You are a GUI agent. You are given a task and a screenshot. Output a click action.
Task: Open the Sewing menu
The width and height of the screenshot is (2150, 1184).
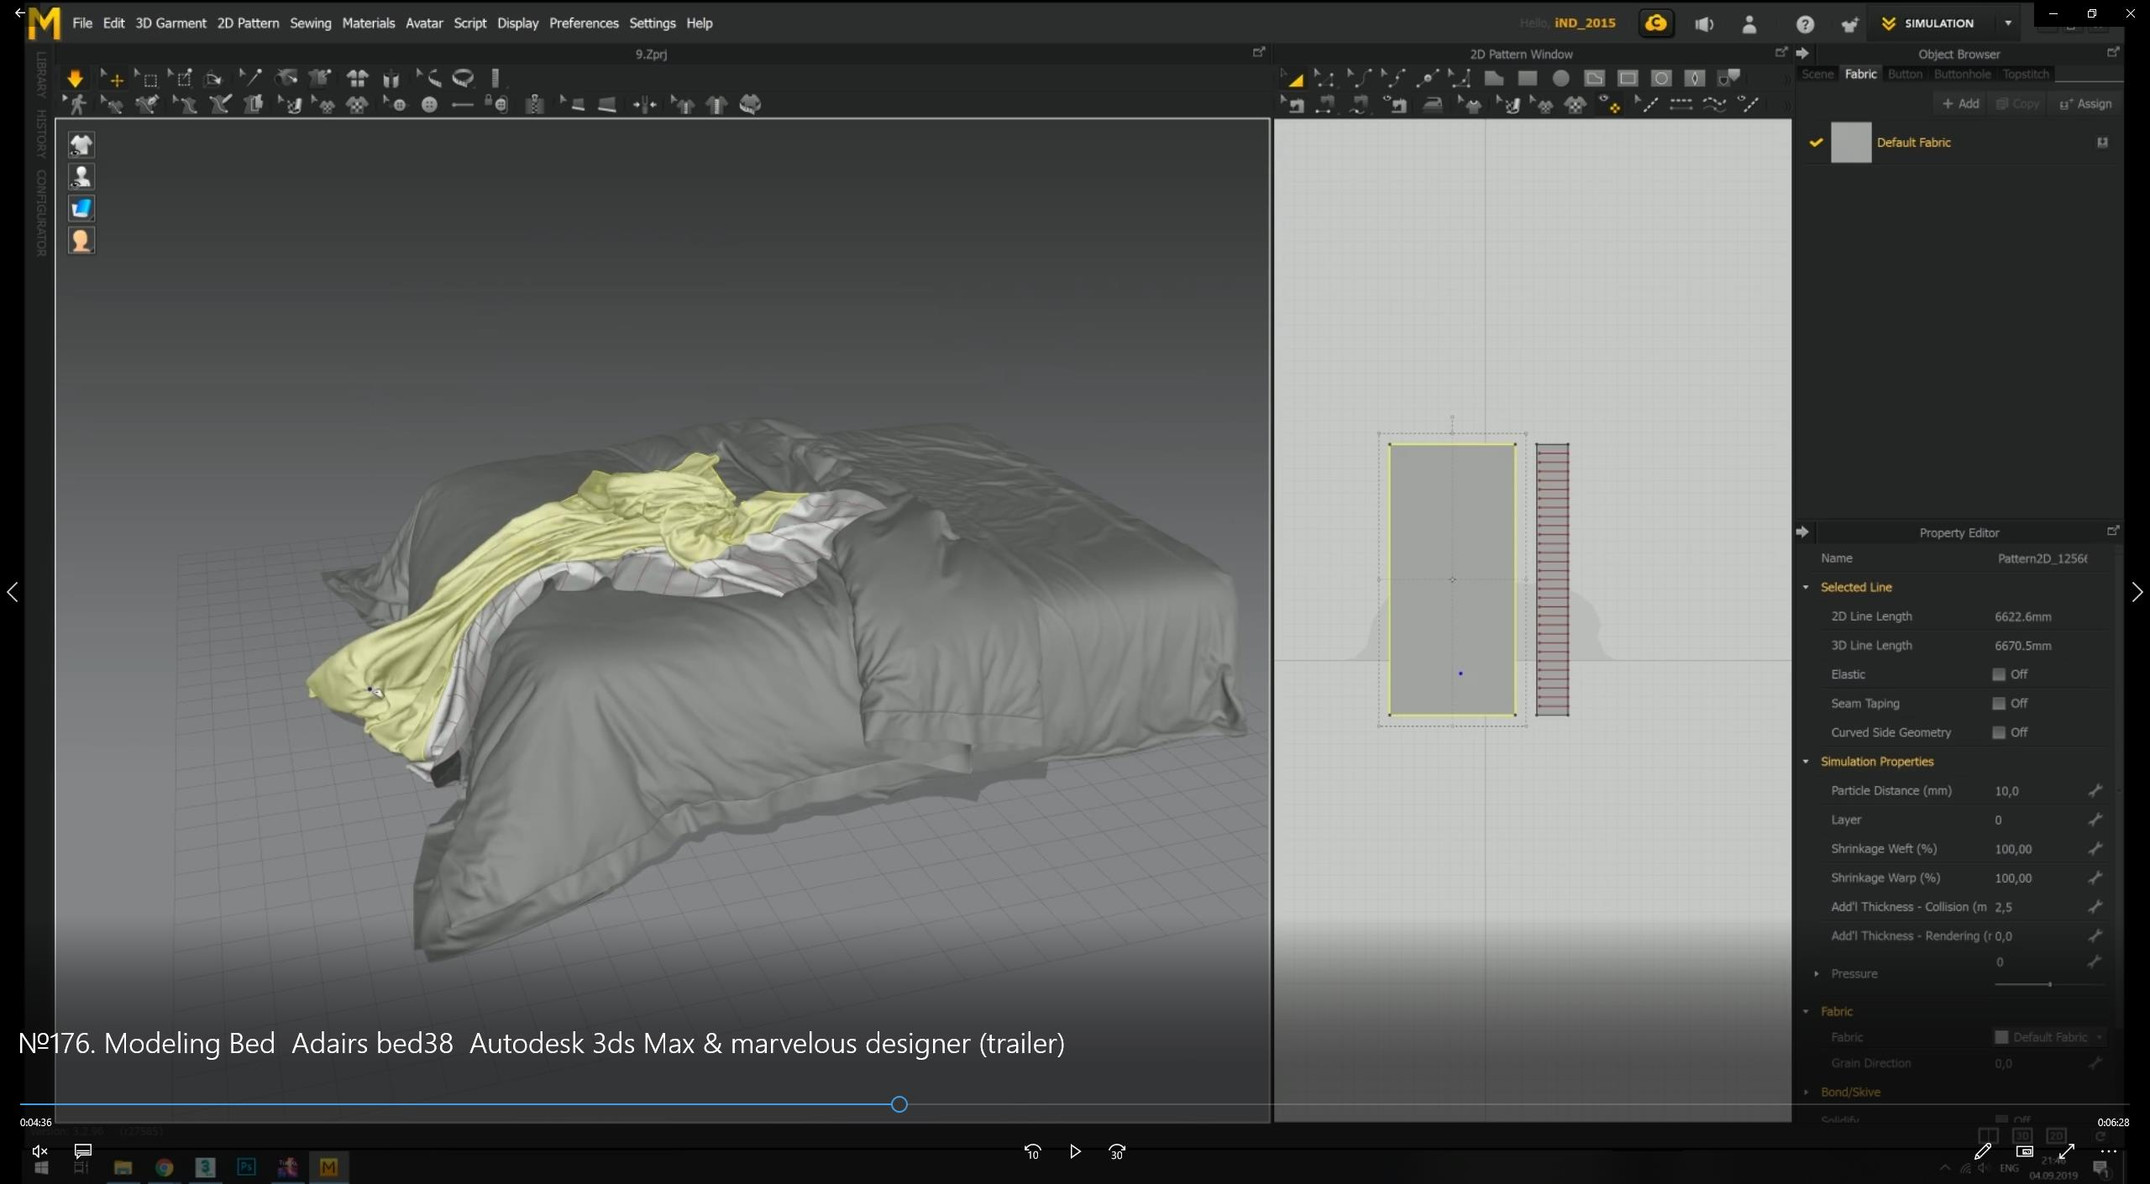[x=310, y=23]
